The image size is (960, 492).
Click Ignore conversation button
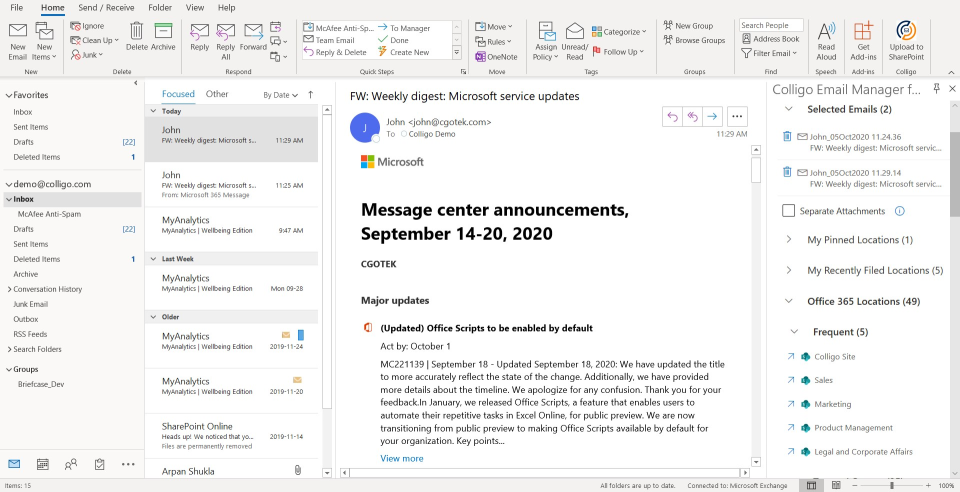pyautogui.click(x=88, y=26)
